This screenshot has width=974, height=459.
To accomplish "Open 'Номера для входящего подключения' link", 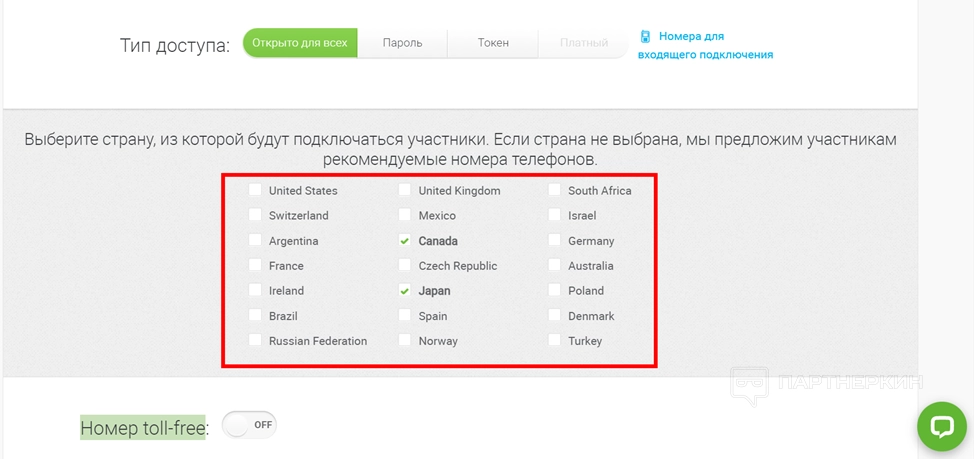I will pos(705,45).
